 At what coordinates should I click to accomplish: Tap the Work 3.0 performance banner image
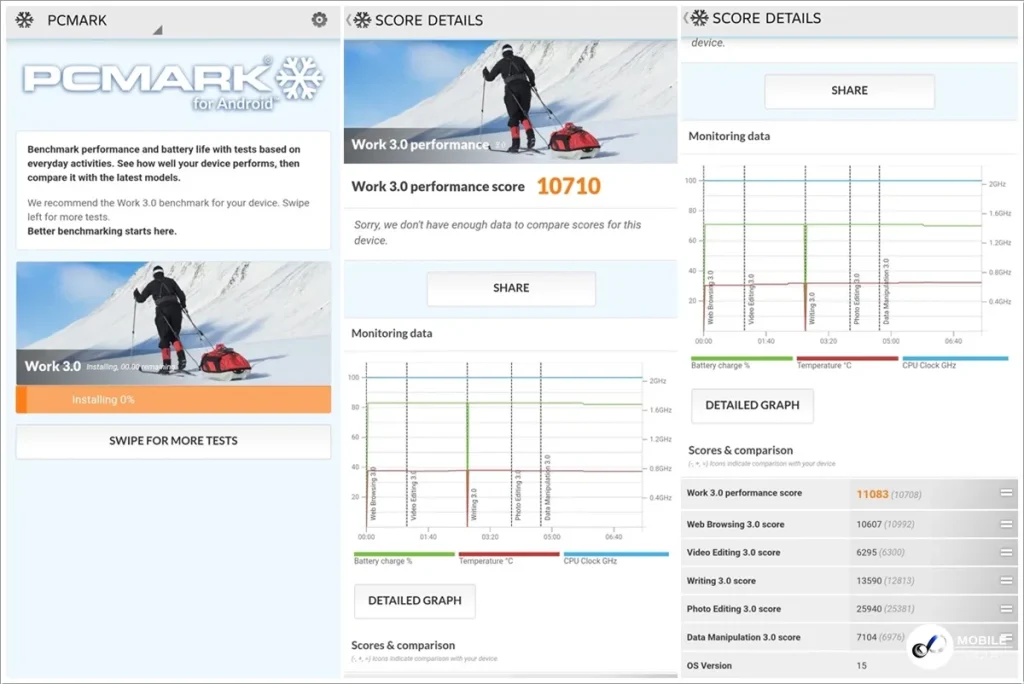tap(511, 102)
